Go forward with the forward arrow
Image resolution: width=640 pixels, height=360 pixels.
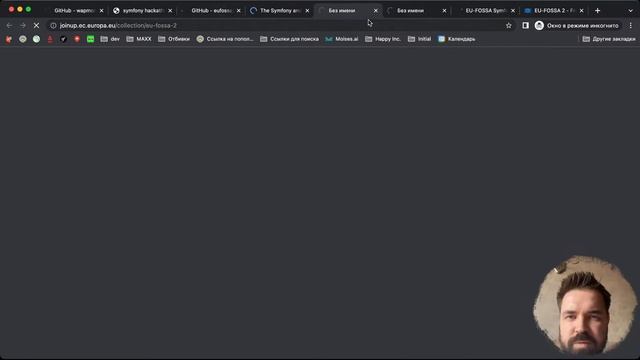pos(23,25)
